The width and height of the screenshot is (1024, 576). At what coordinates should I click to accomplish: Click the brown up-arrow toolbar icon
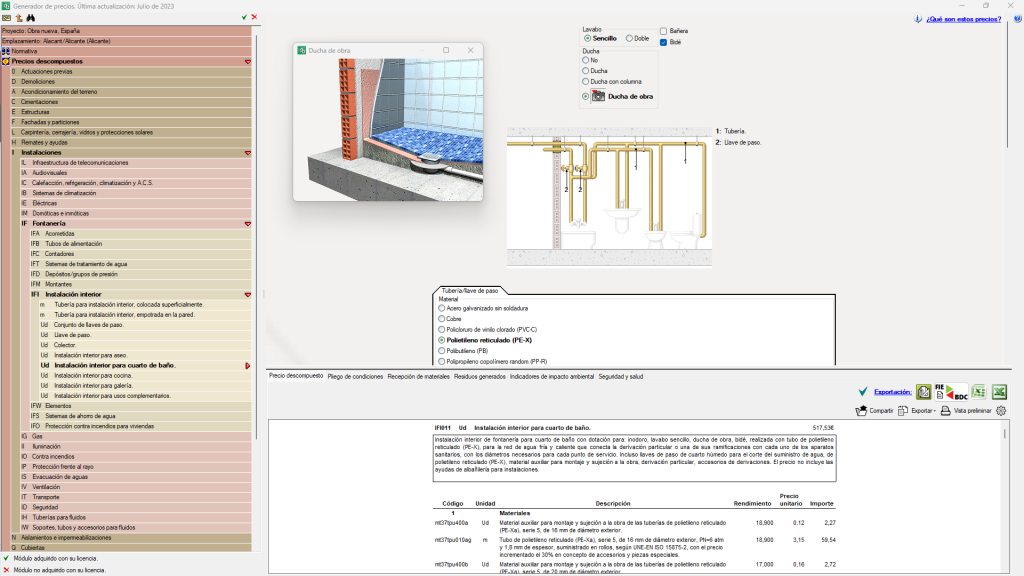(x=19, y=18)
